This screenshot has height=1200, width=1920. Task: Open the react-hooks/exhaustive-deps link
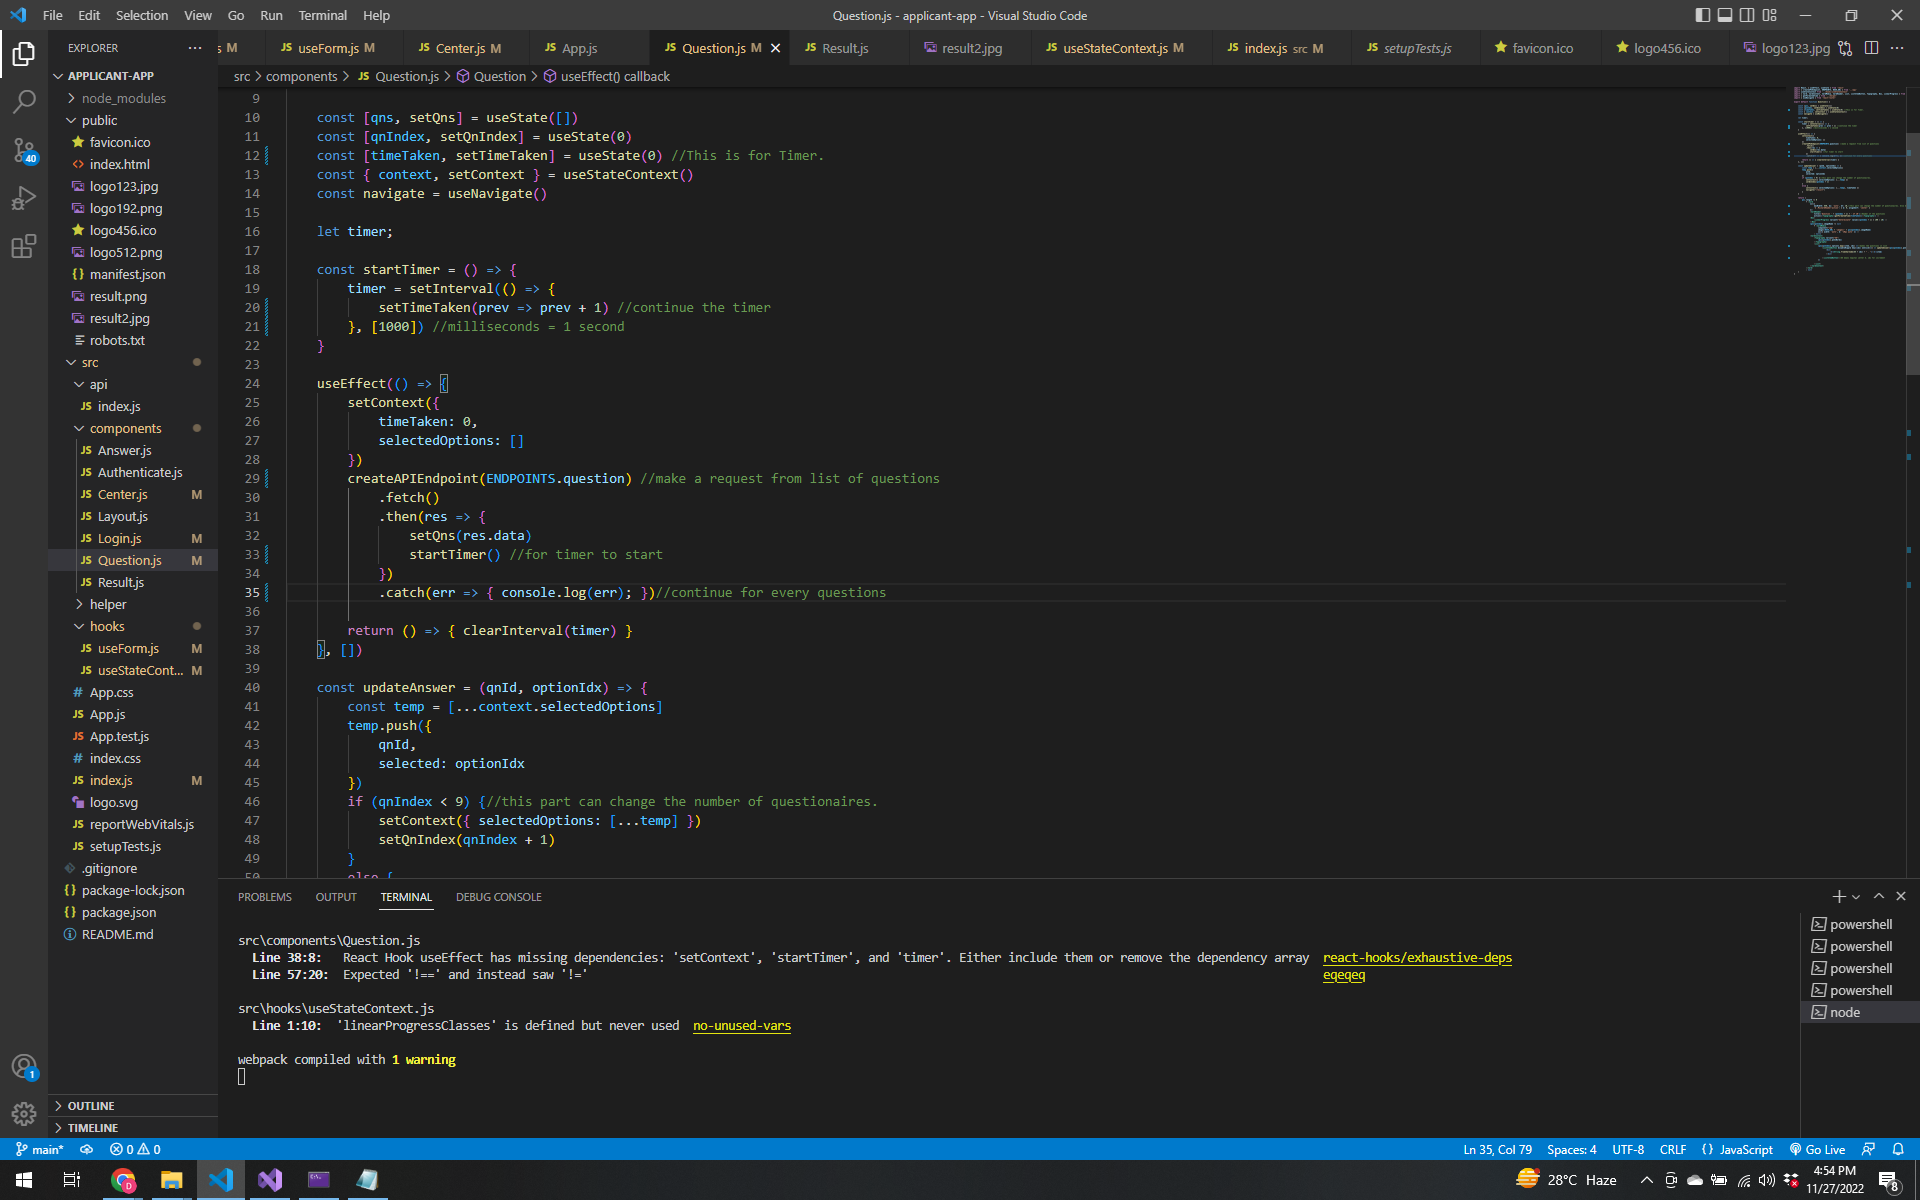coord(1417,957)
